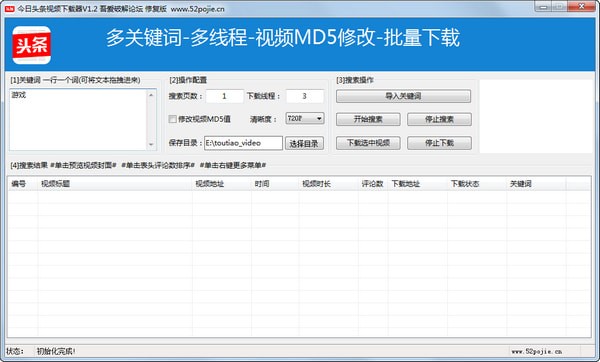Click the 视频时长 column header
Image resolution: width=600 pixels, height=362 pixels.
coord(328,184)
